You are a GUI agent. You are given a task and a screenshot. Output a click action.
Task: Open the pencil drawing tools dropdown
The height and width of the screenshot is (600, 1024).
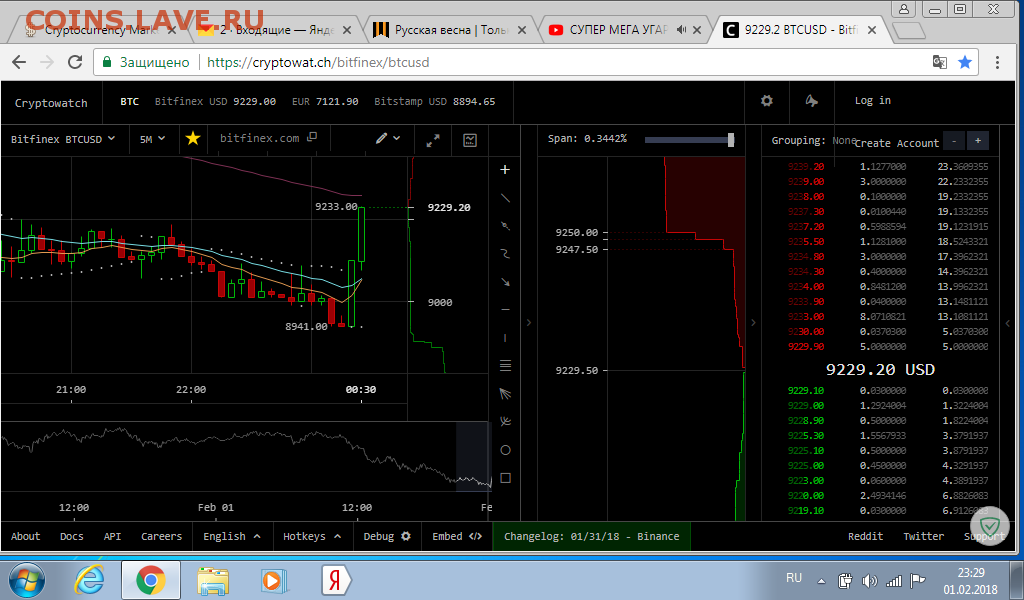[x=387, y=138]
